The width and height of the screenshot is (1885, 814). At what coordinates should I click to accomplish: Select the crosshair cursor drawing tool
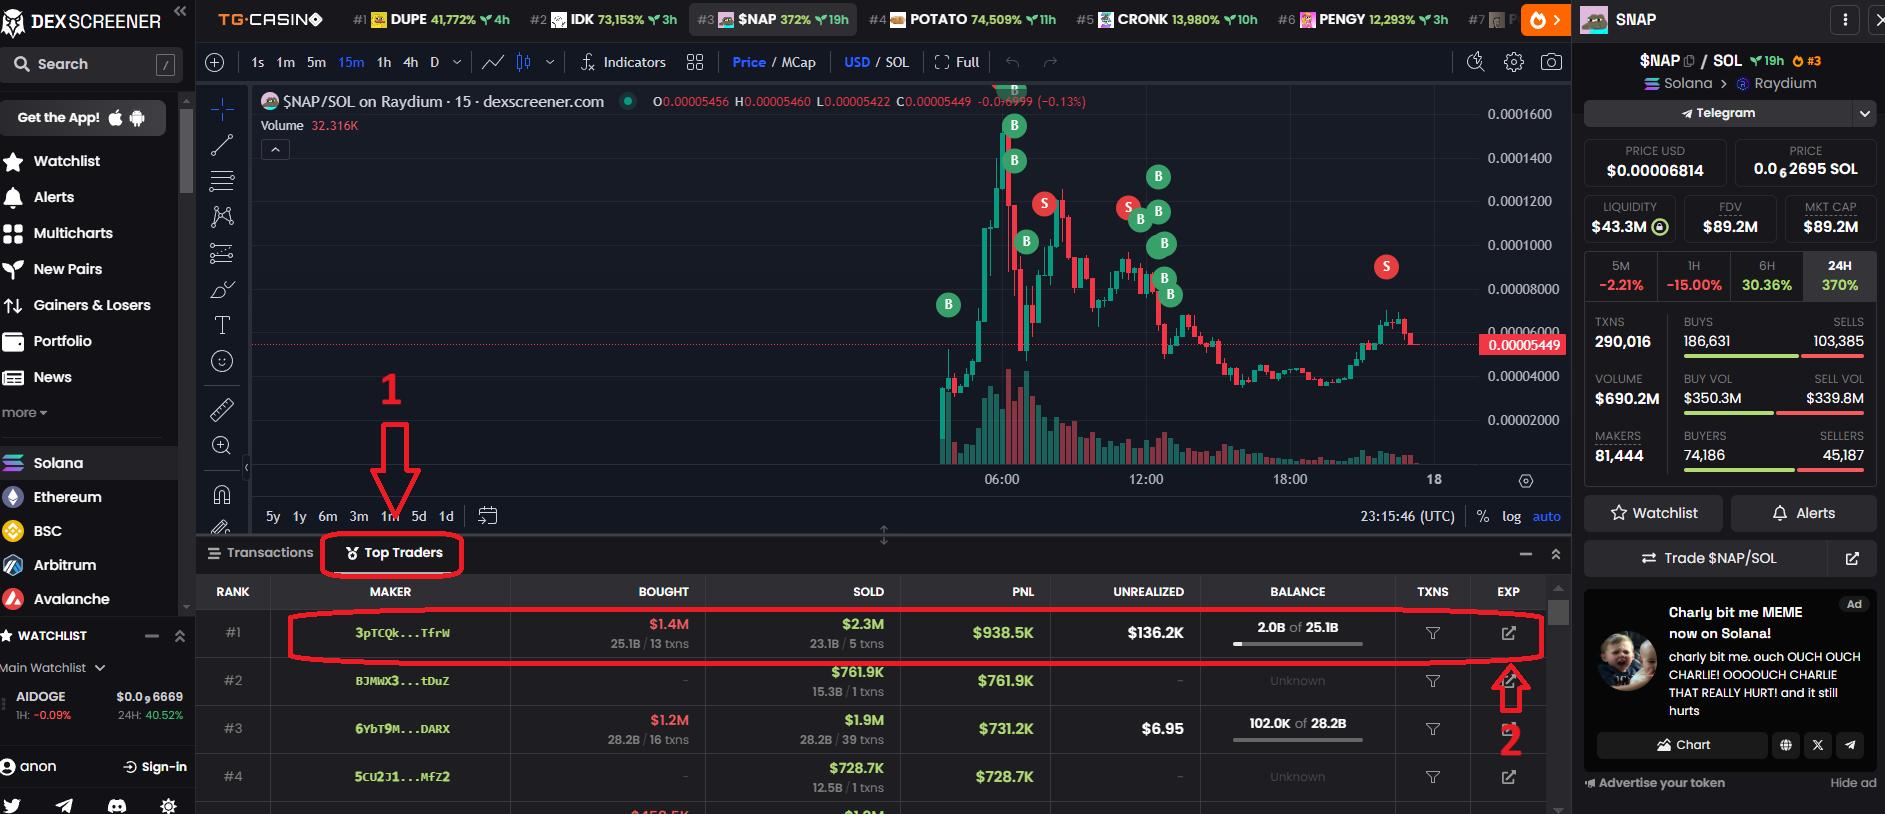(222, 108)
